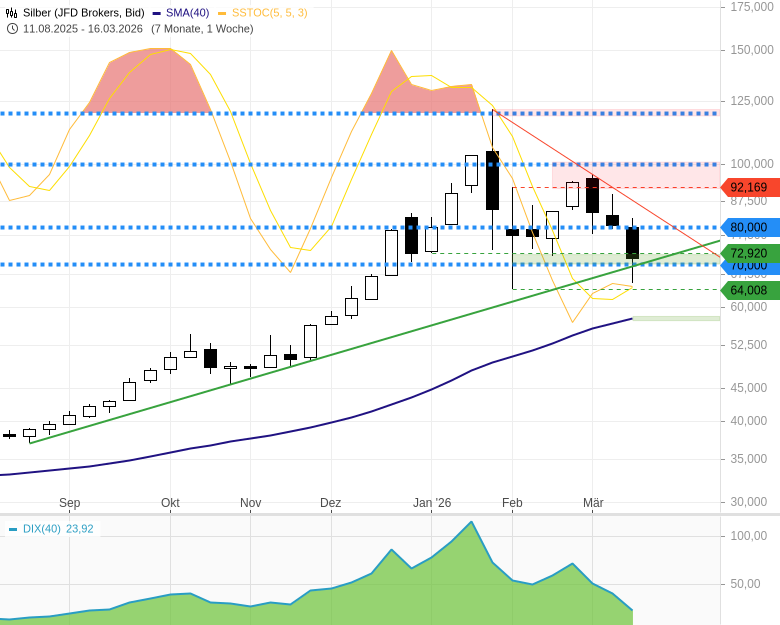Click the SMA(40) legend color marker
This screenshot has height=625, width=780.
point(157,13)
